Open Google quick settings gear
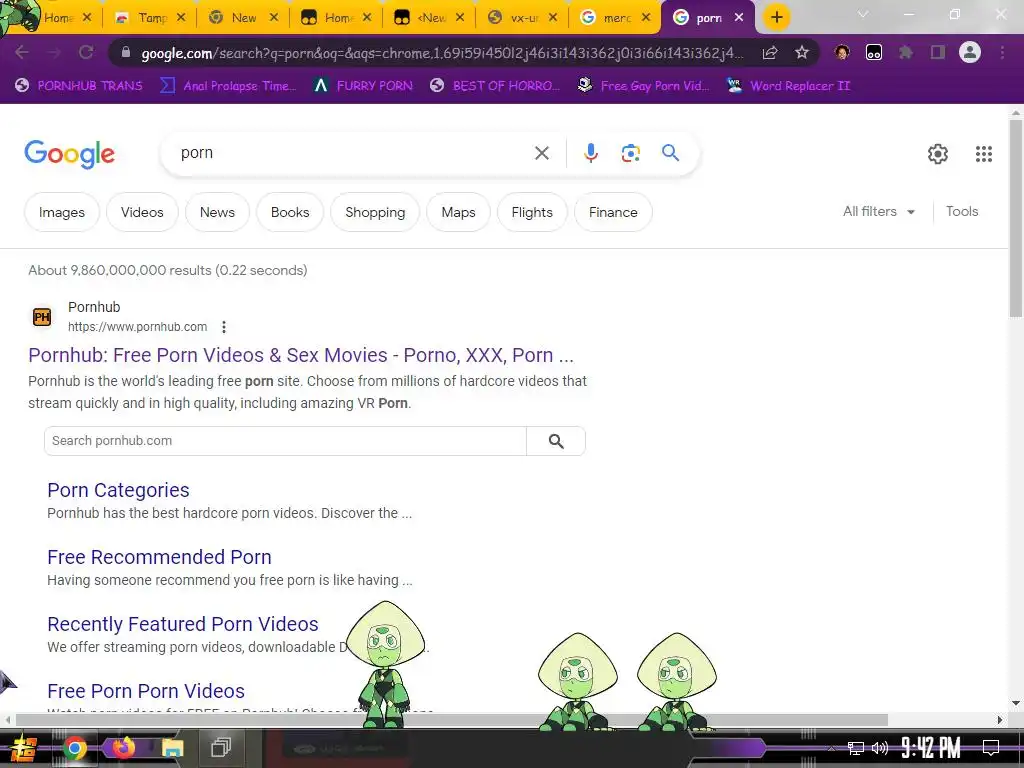The image size is (1024, 768). (938, 154)
